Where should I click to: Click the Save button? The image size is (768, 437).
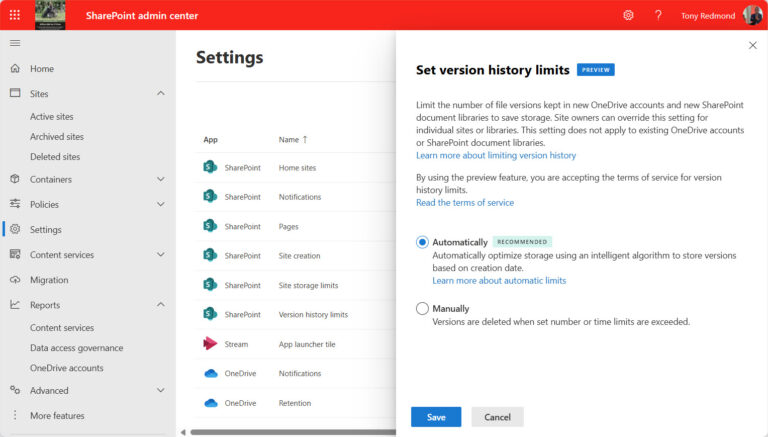tap(436, 417)
